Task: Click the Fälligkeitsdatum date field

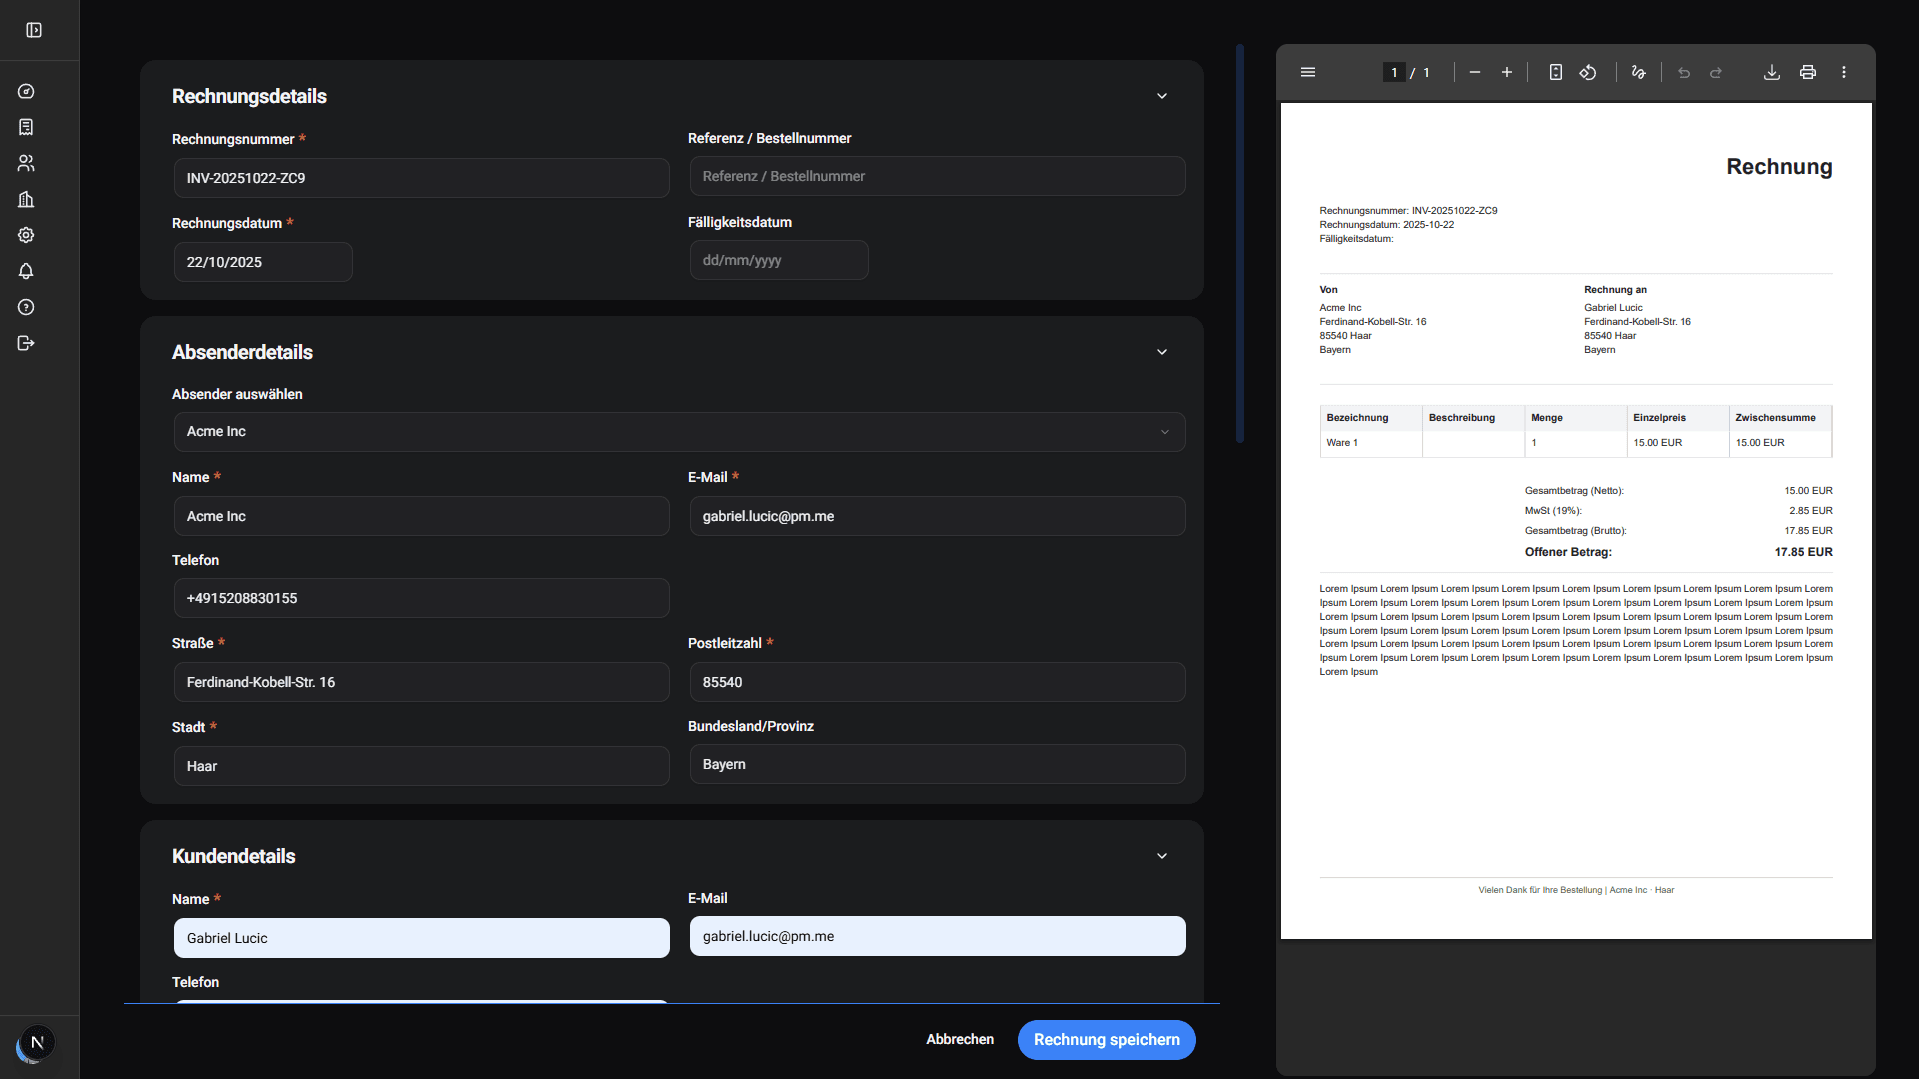Action: (779, 260)
